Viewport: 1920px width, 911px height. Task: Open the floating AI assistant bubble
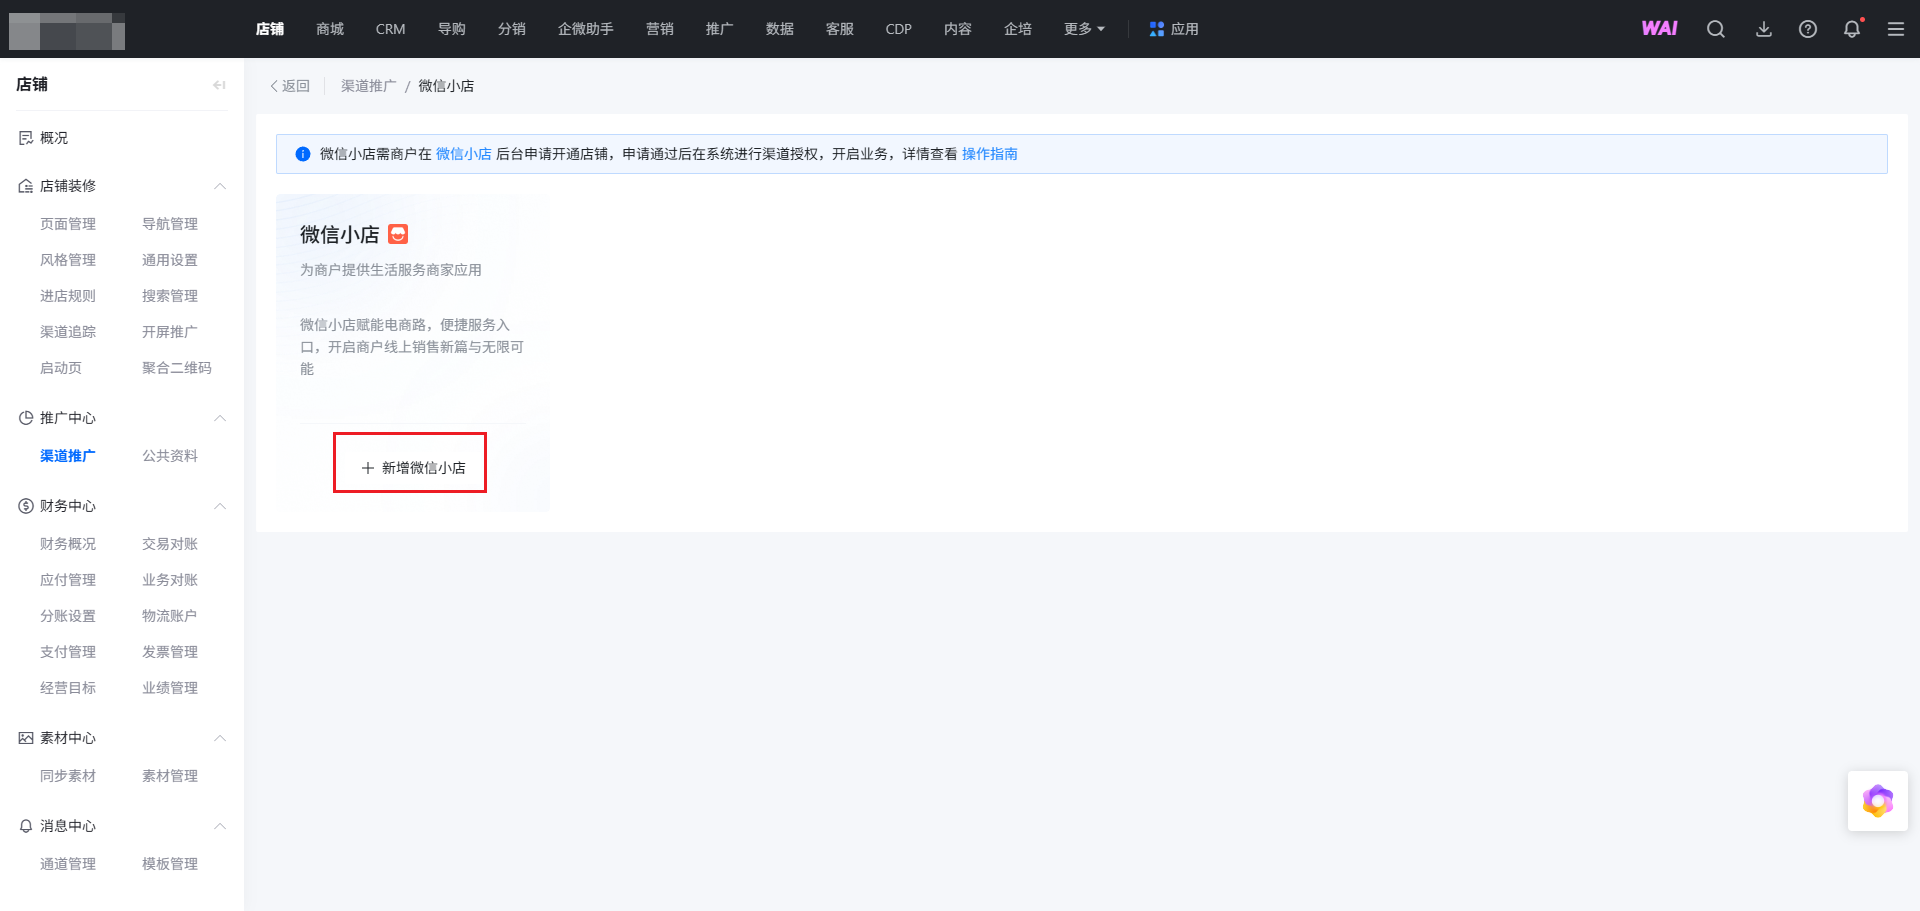pos(1878,801)
